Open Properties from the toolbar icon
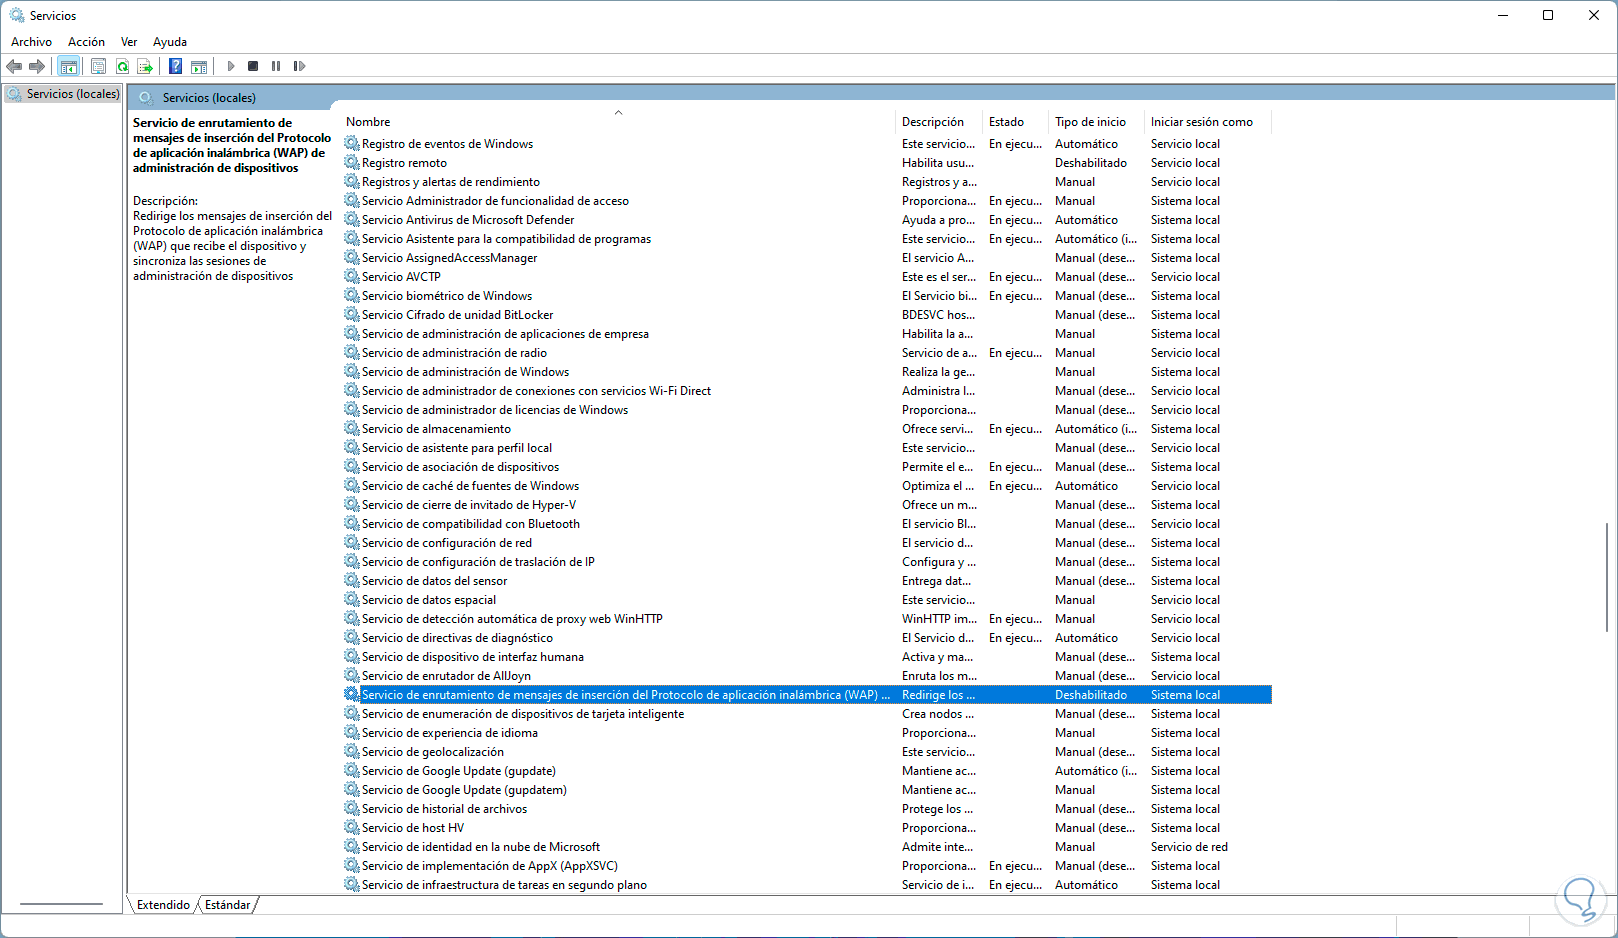1618x938 pixels. (98, 66)
